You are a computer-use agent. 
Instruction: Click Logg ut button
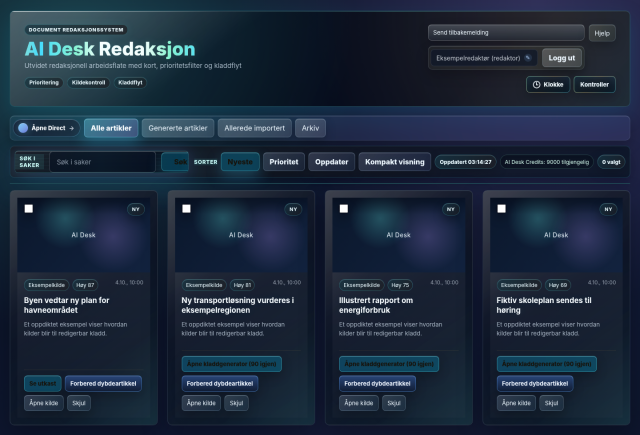click(x=562, y=58)
